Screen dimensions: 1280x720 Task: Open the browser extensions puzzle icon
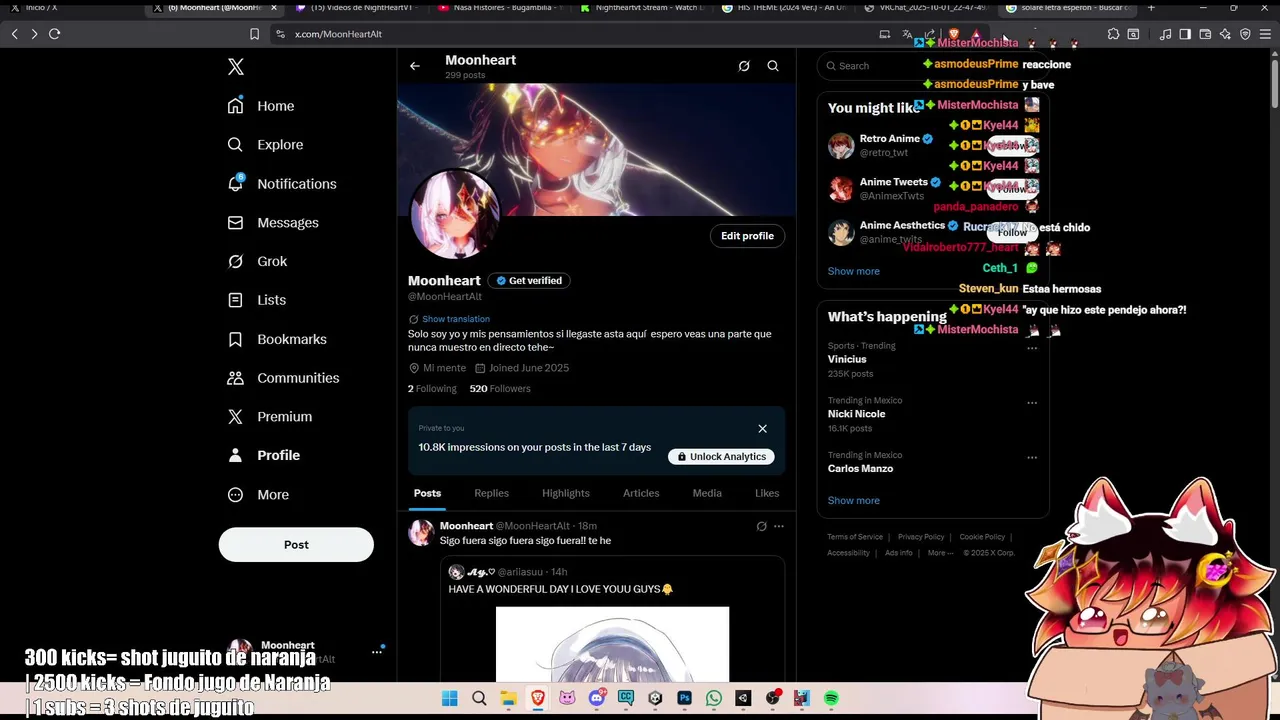pyautogui.click(x=1113, y=34)
